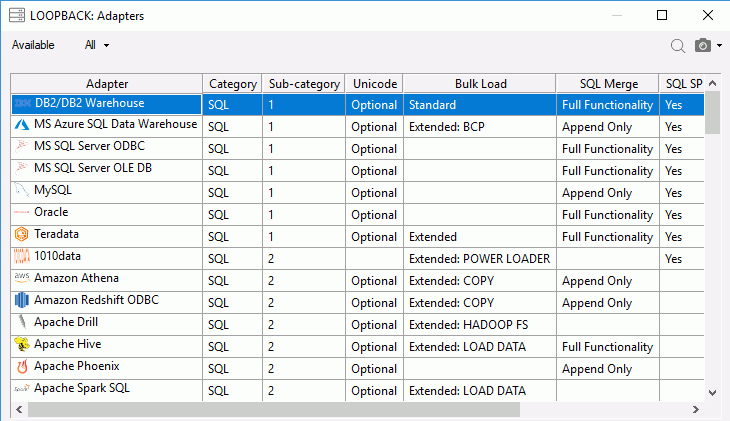Click the Amazon Redshift ODBC icon
730x421 pixels.
pyautogui.click(x=21, y=300)
